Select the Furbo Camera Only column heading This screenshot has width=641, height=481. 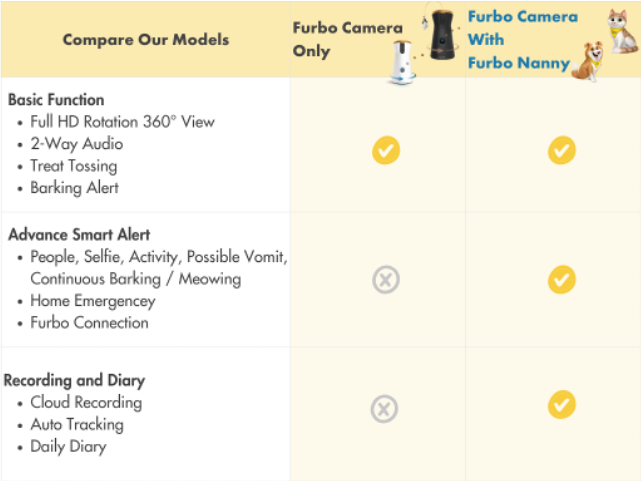point(346,39)
